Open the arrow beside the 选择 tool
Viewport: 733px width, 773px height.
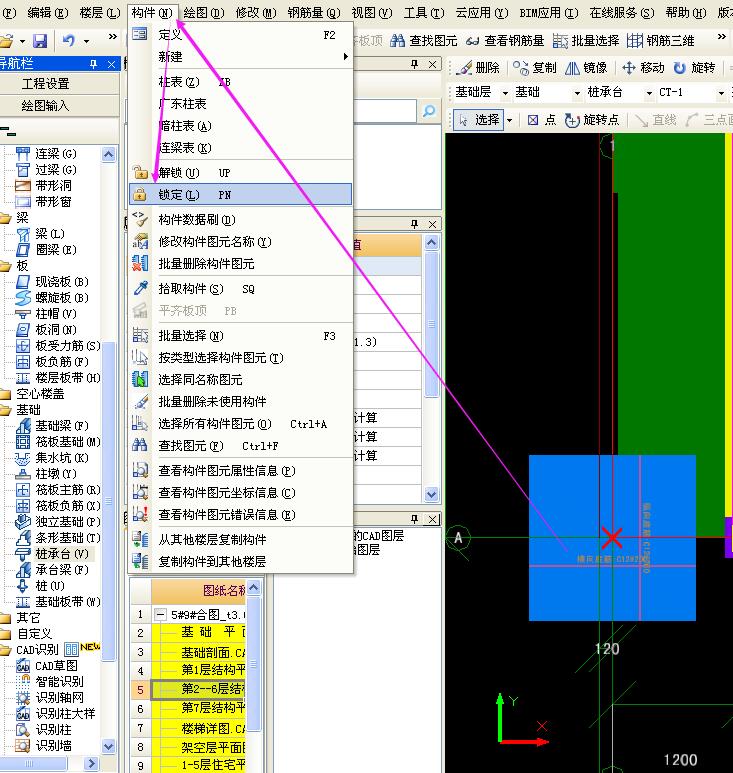click(509, 120)
